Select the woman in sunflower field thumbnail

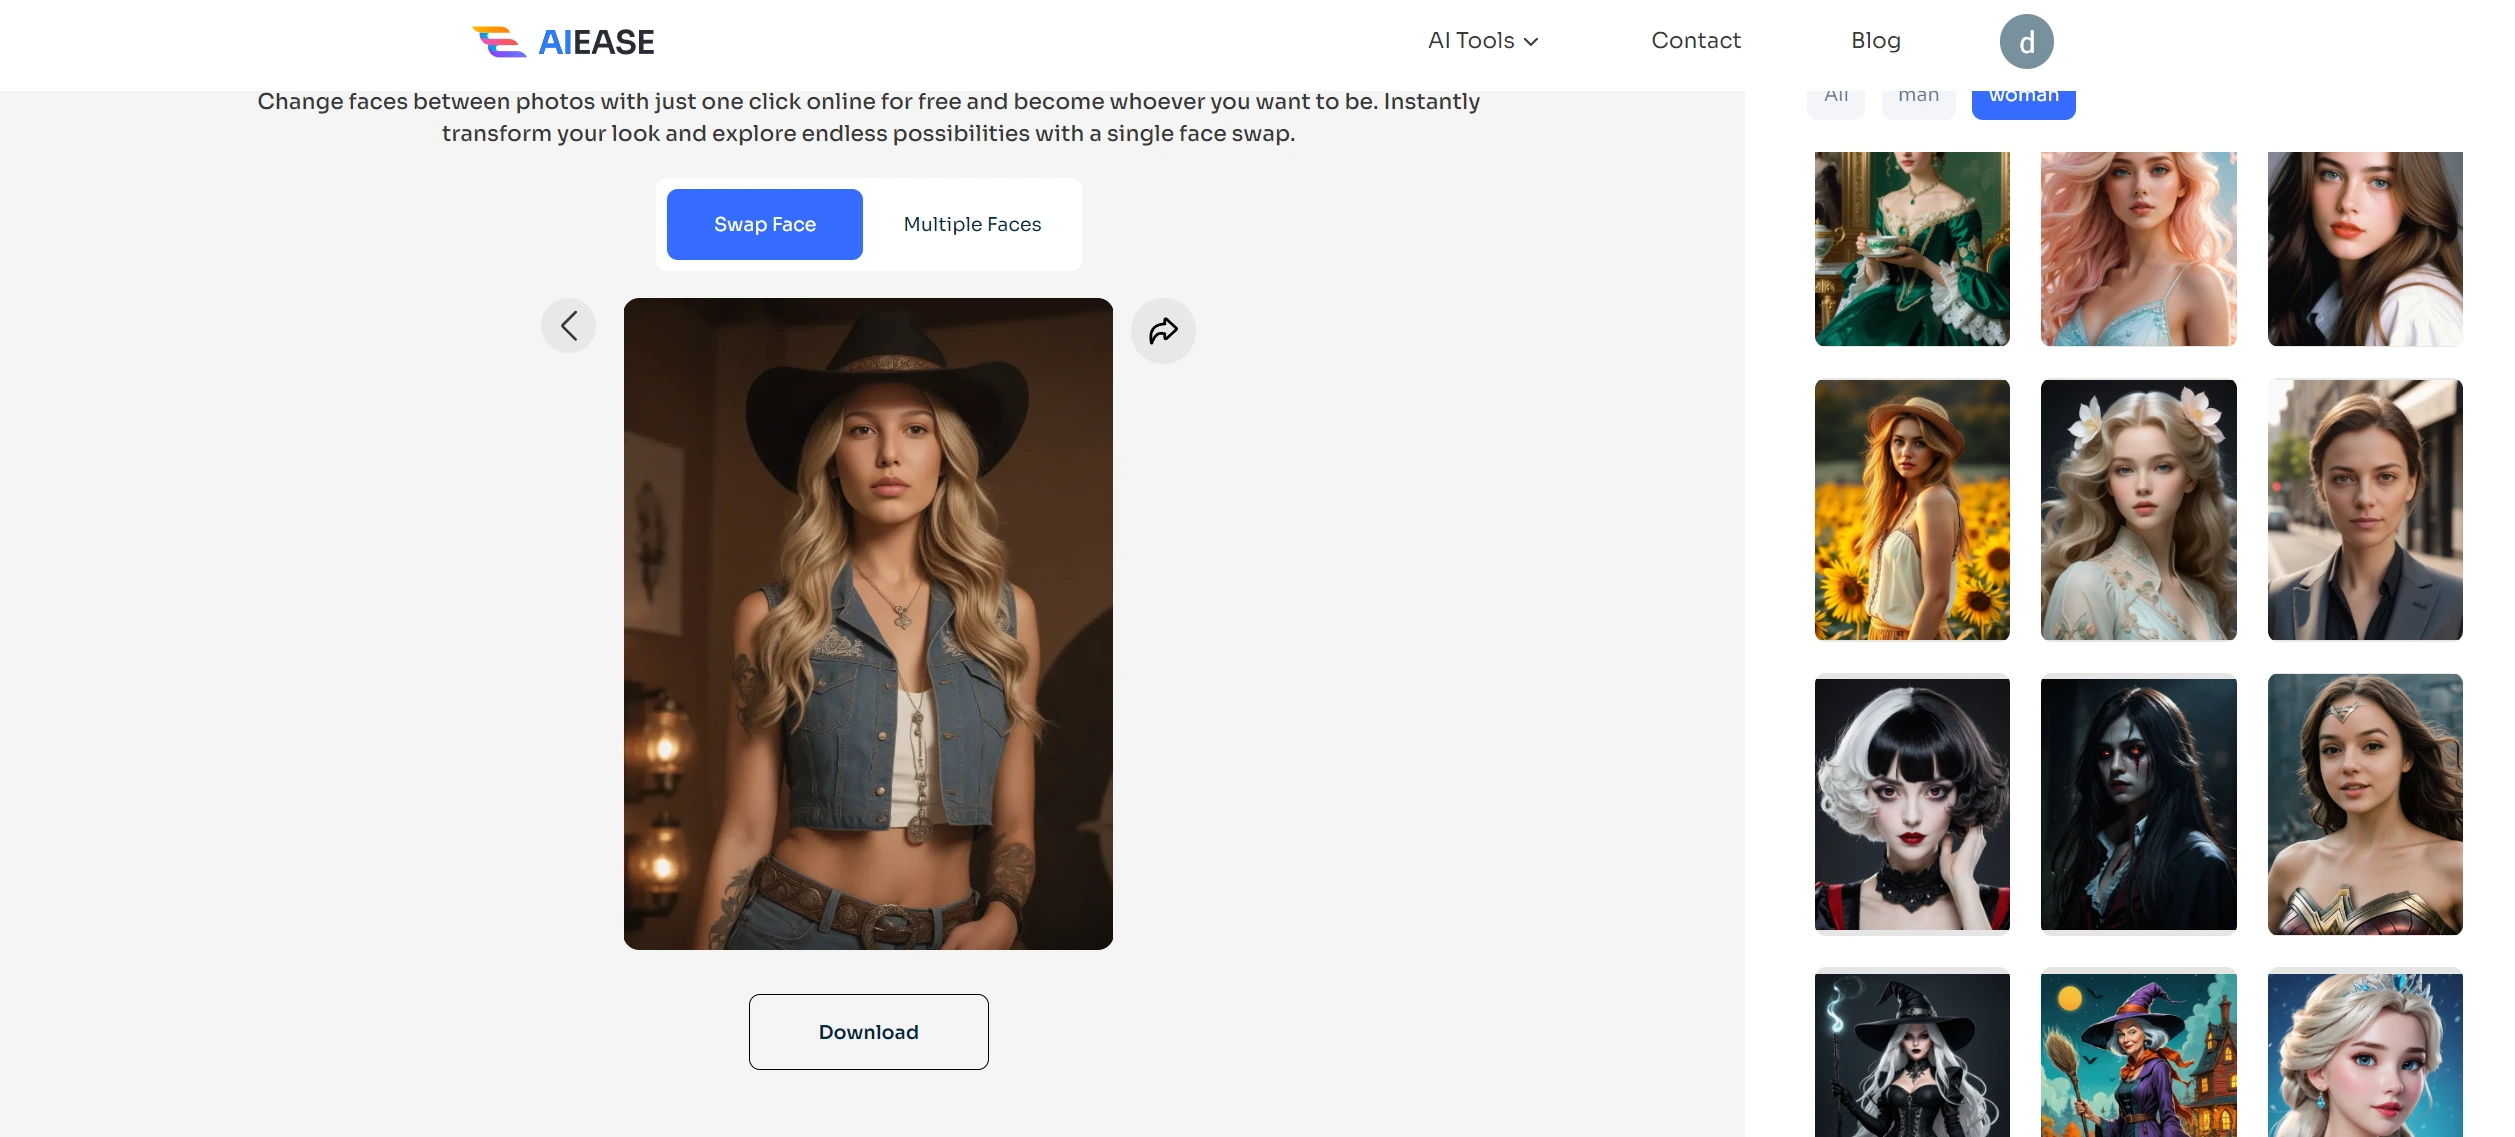[x=1912, y=508]
